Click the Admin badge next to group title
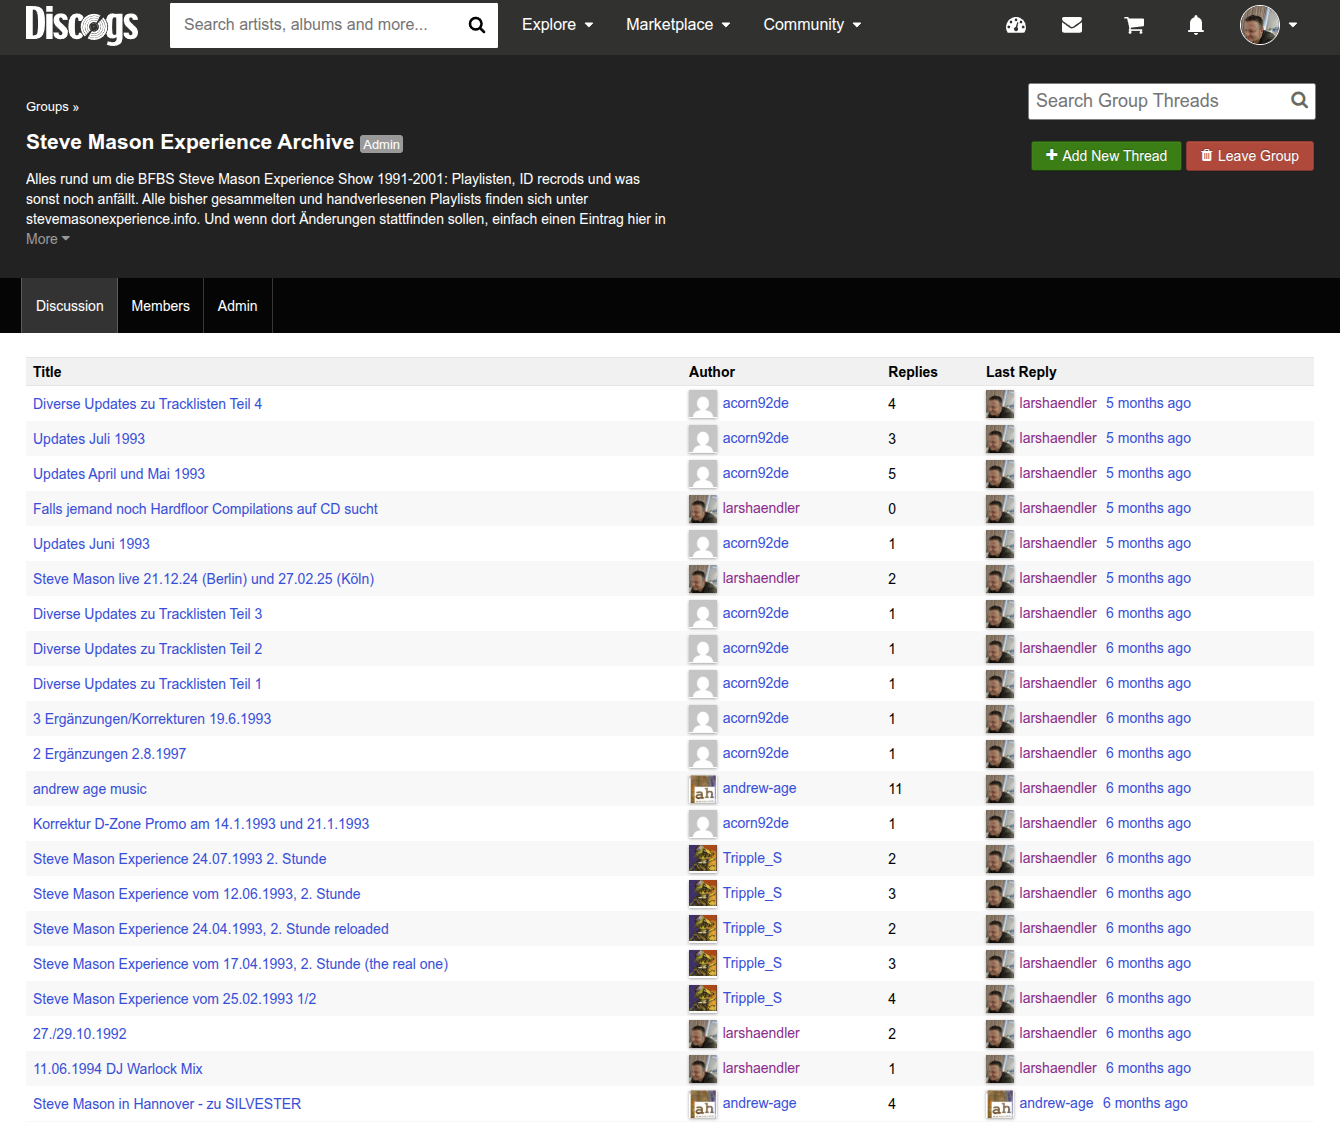1340x1122 pixels. click(x=381, y=144)
